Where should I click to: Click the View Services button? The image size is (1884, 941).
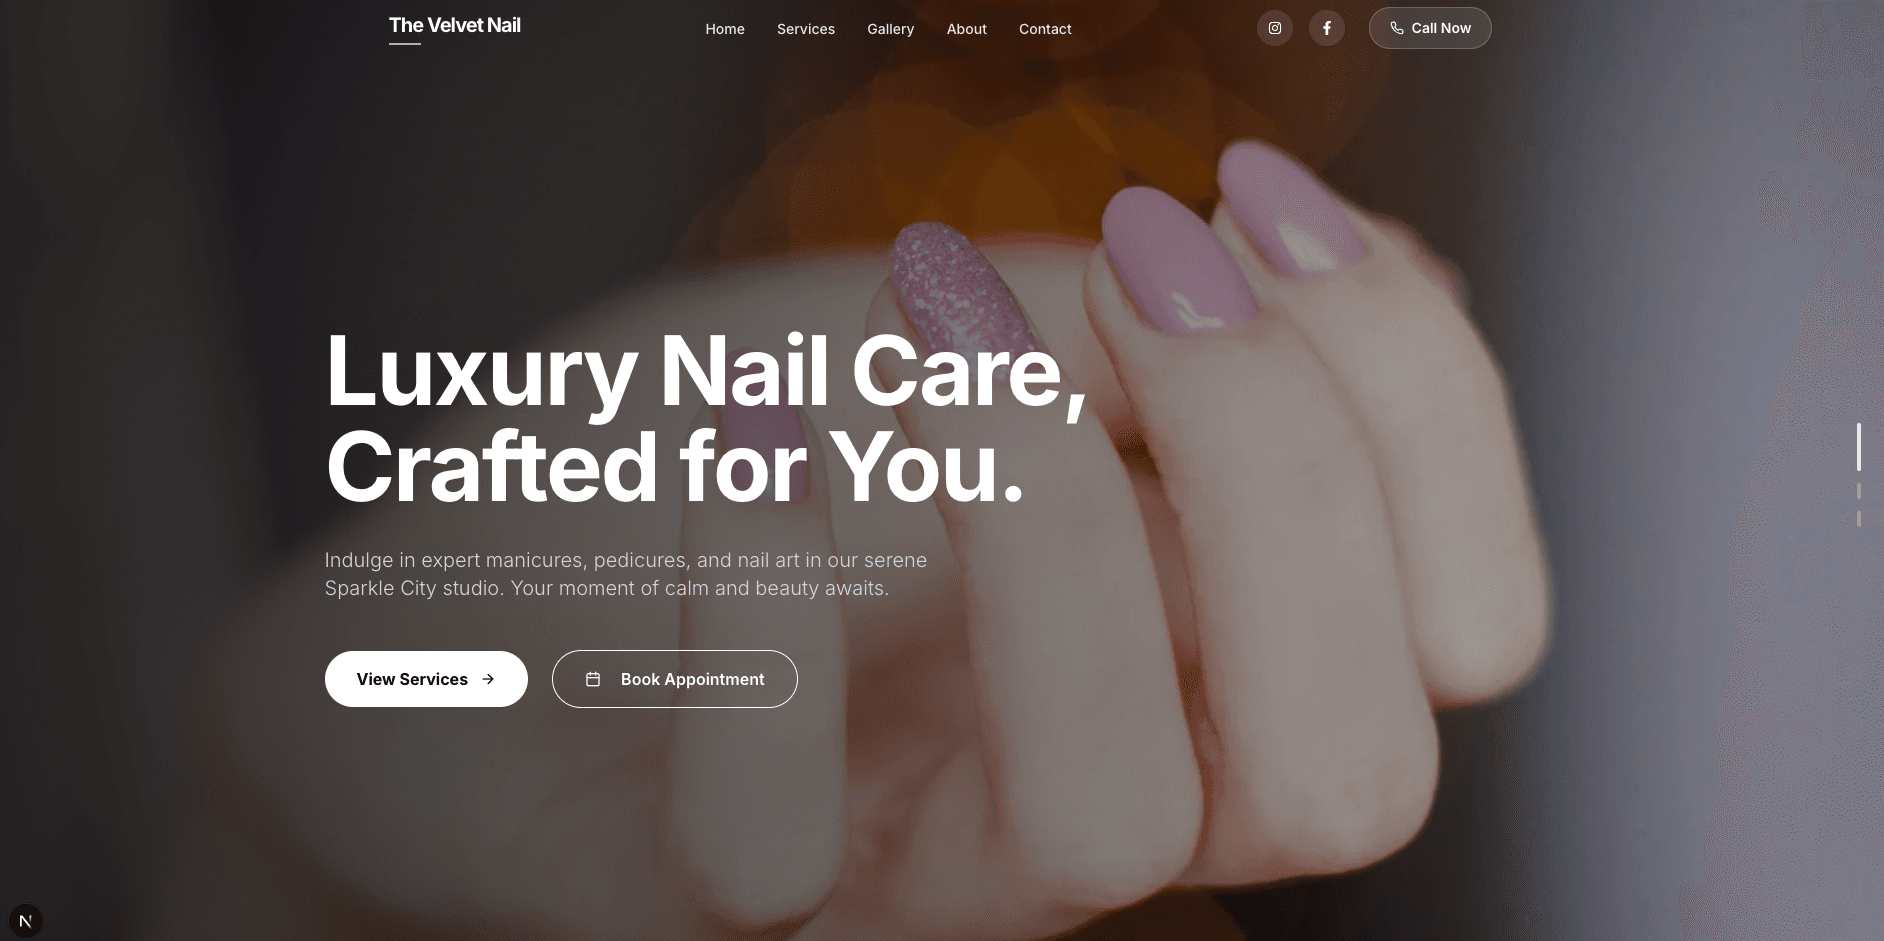[426, 679]
